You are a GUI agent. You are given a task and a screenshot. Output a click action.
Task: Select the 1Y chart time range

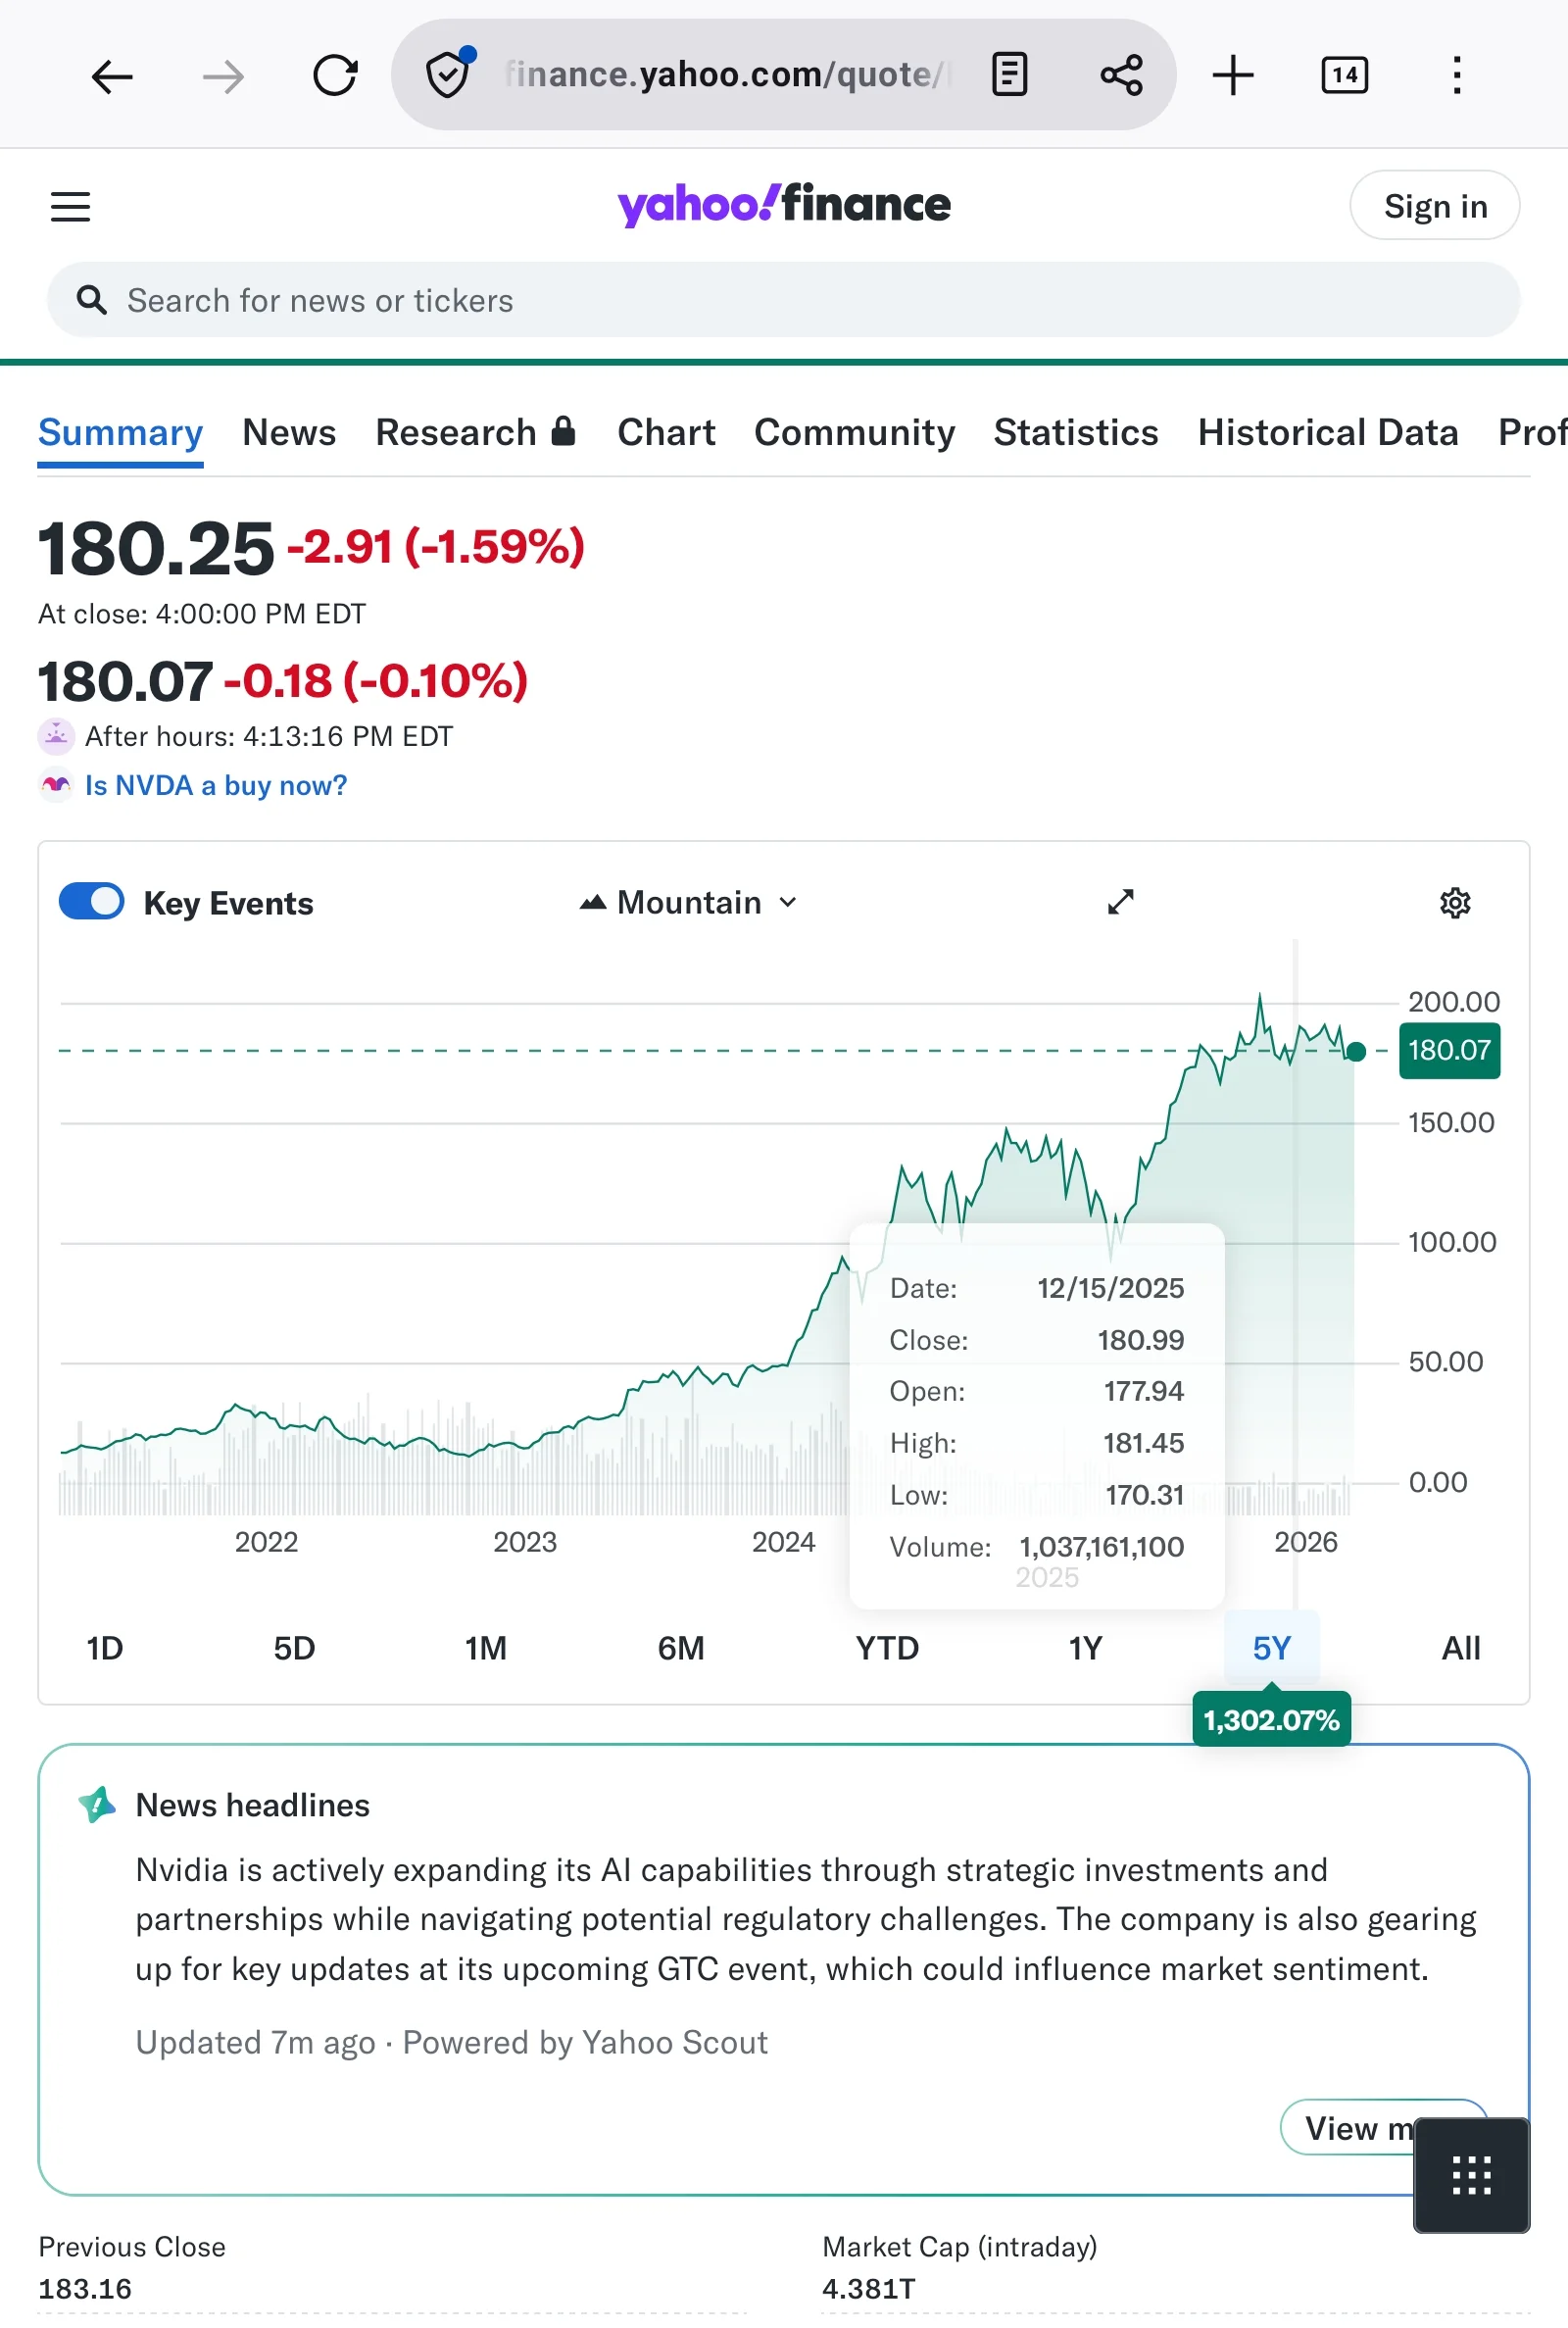1085,1647
